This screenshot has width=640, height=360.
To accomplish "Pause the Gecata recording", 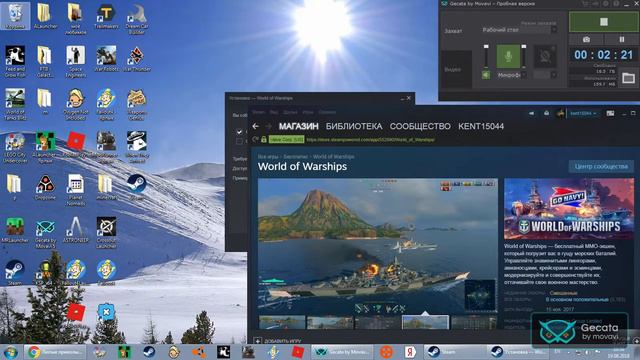I will tap(622, 40).
